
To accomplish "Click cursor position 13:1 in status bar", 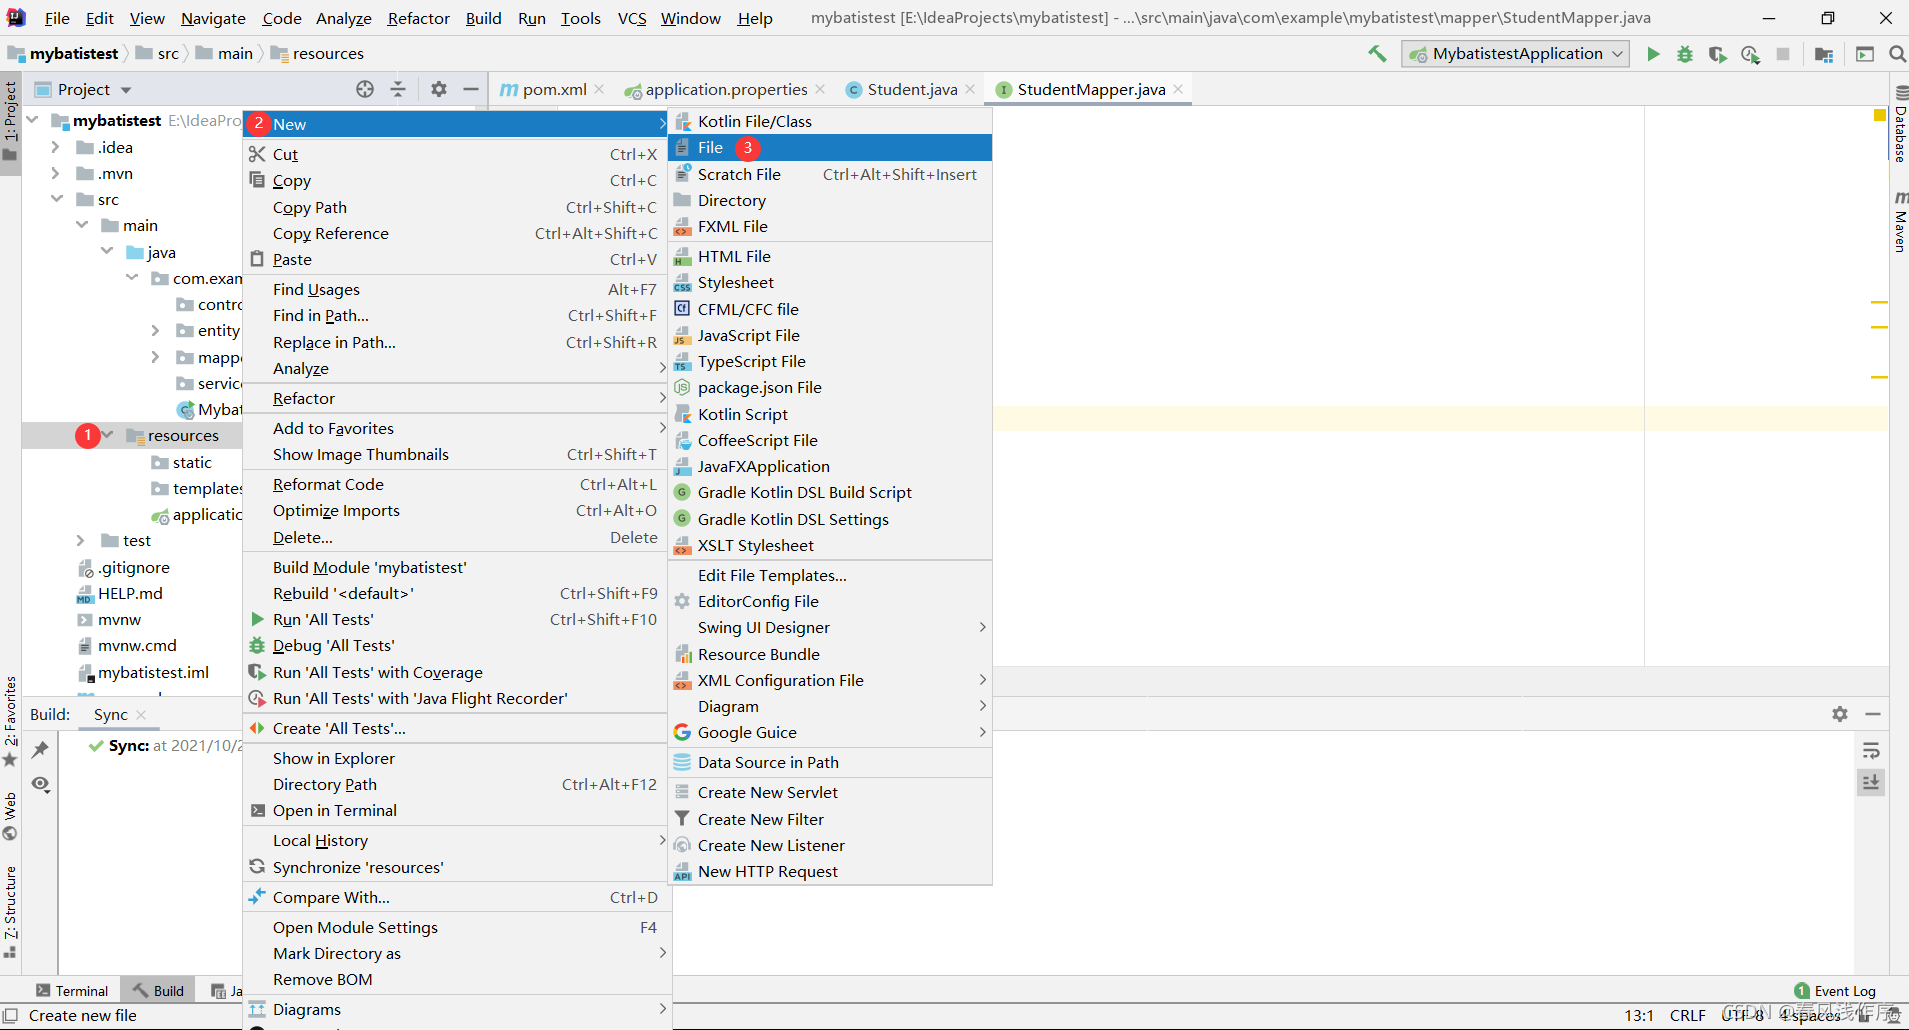I will pos(1638,1015).
